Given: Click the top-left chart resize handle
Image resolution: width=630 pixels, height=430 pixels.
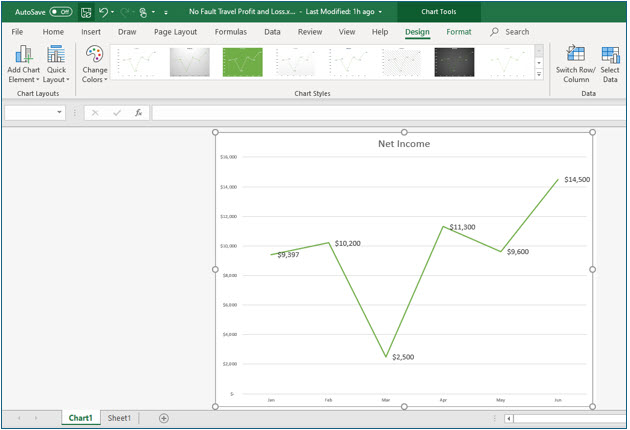Looking at the screenshot, I should pos(215,132).
